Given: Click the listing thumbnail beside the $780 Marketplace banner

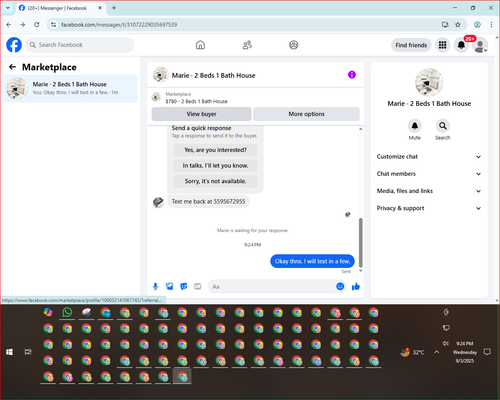Looking at the screenshot, I should (156, 97).
